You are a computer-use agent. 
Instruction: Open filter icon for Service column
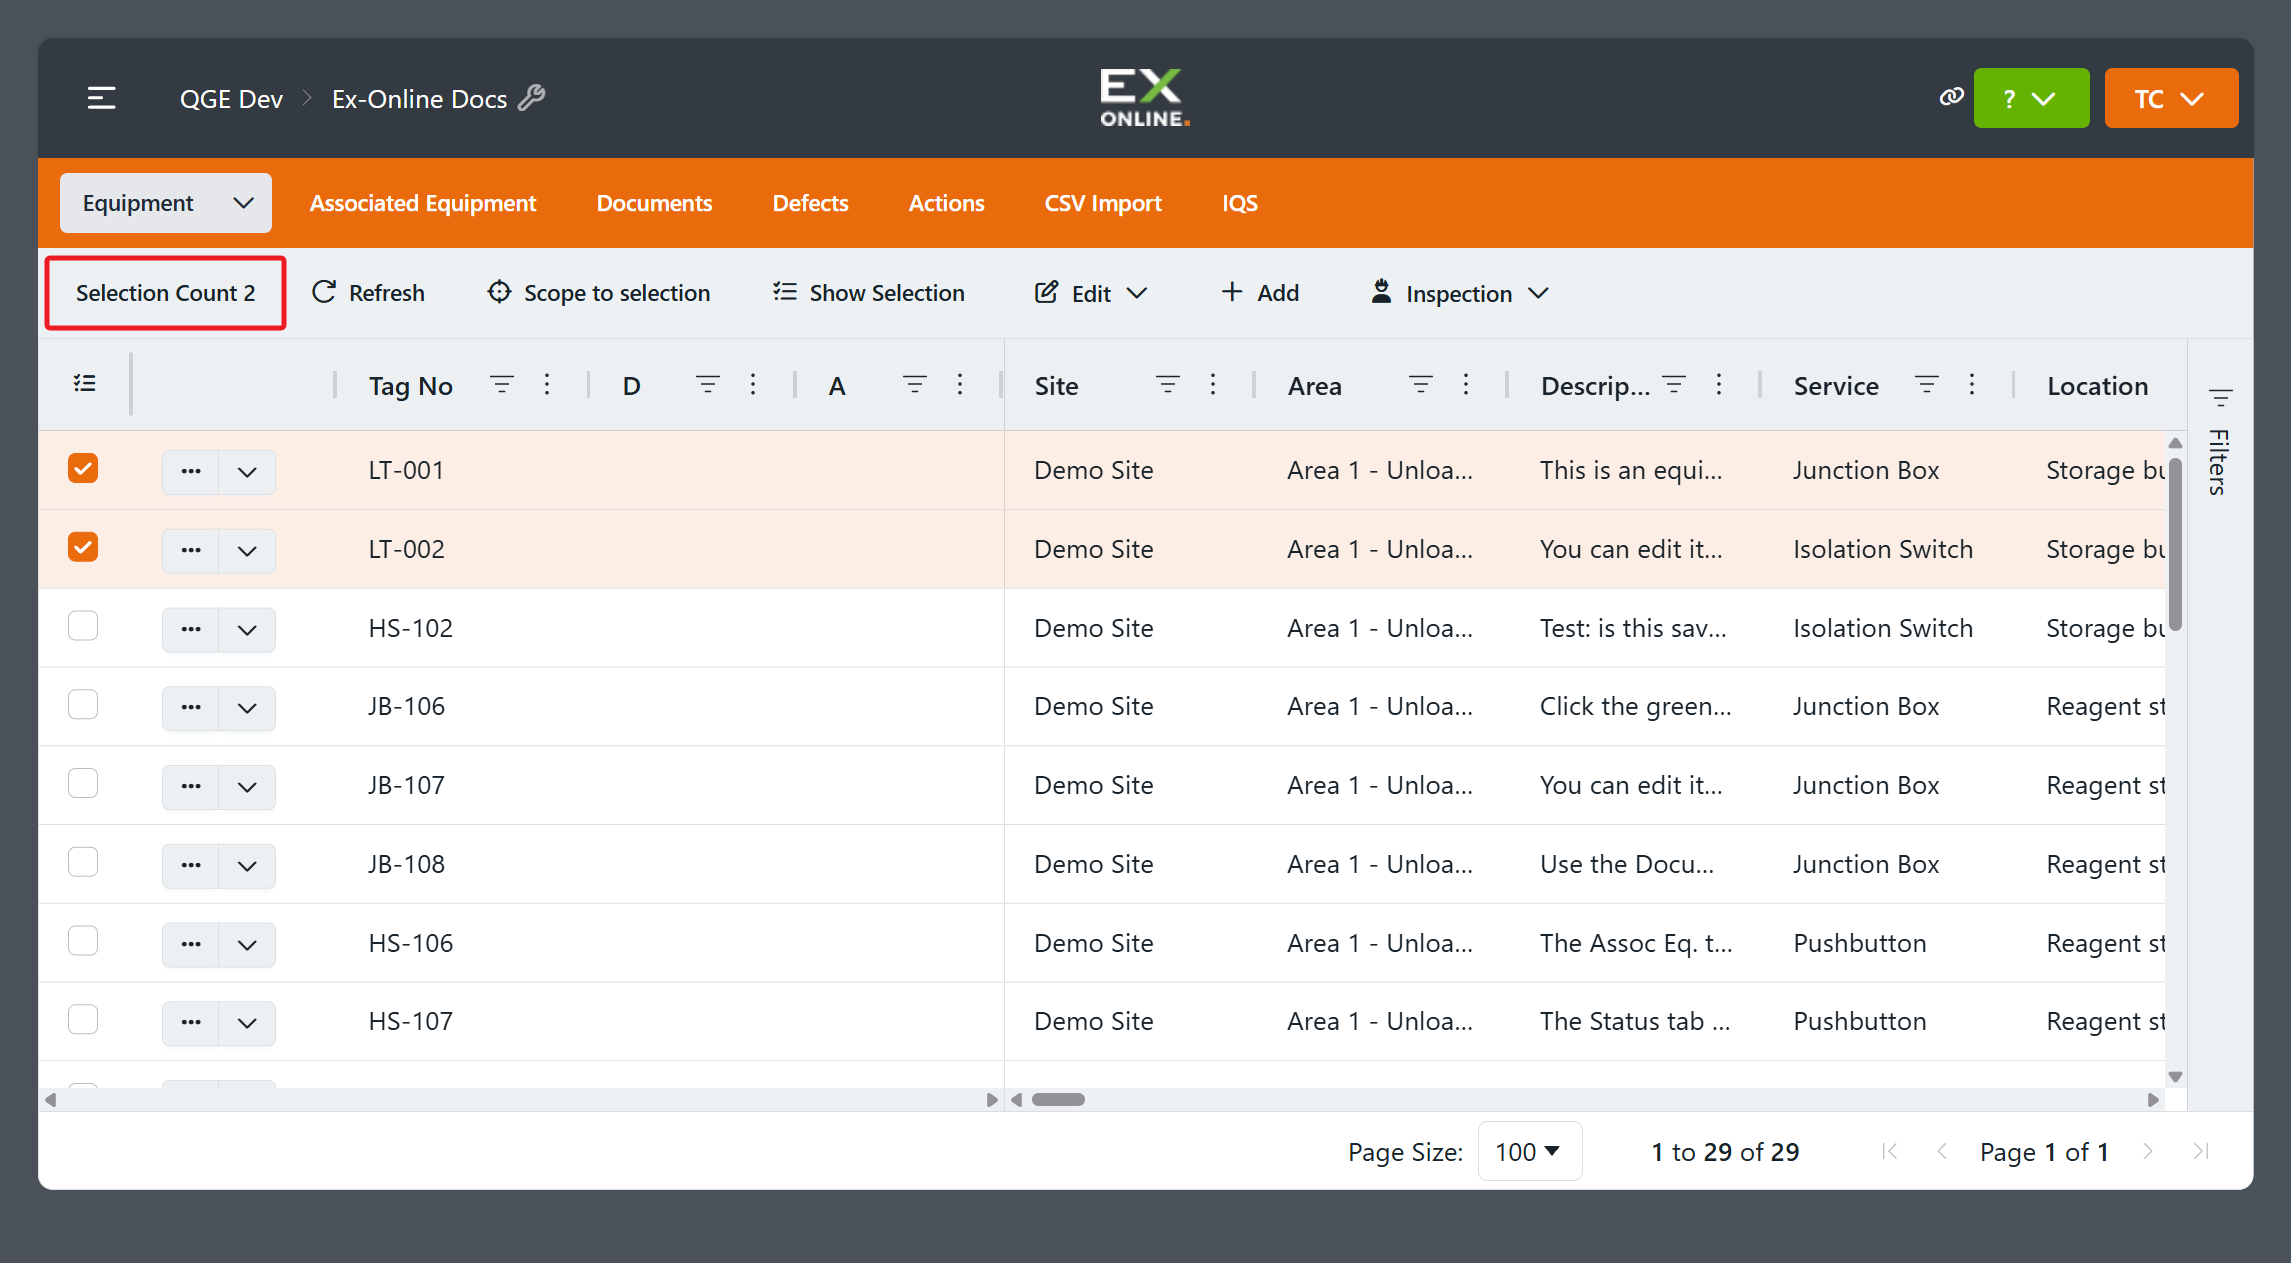(1927, 385)
